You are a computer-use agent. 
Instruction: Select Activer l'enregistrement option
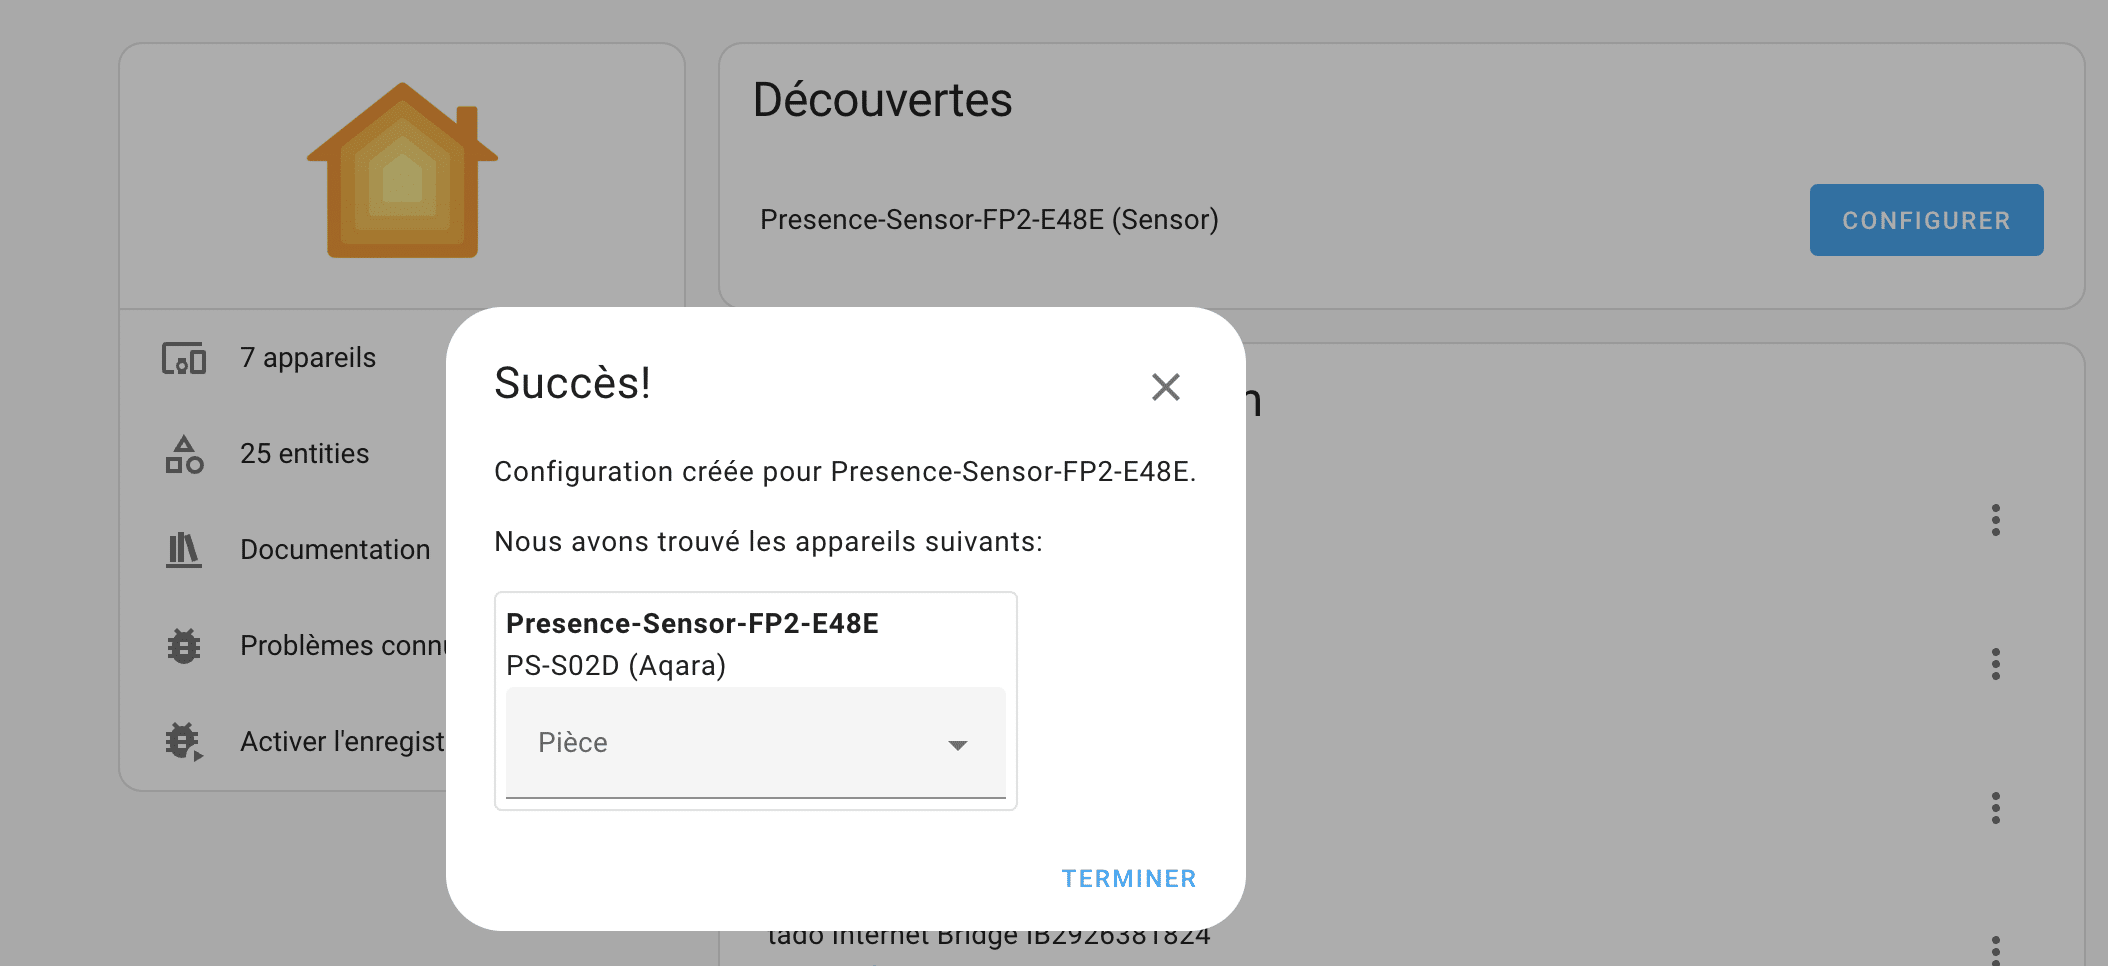click(x=343, y=742)
